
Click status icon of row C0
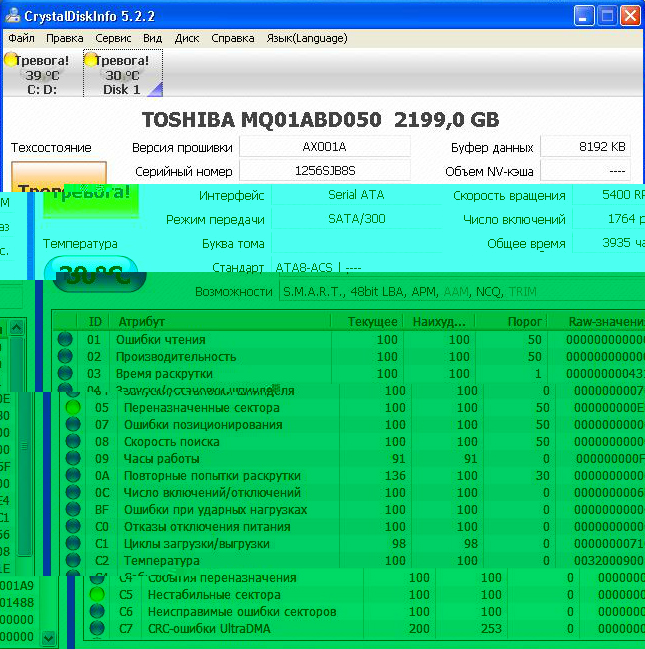coord(73,526)
